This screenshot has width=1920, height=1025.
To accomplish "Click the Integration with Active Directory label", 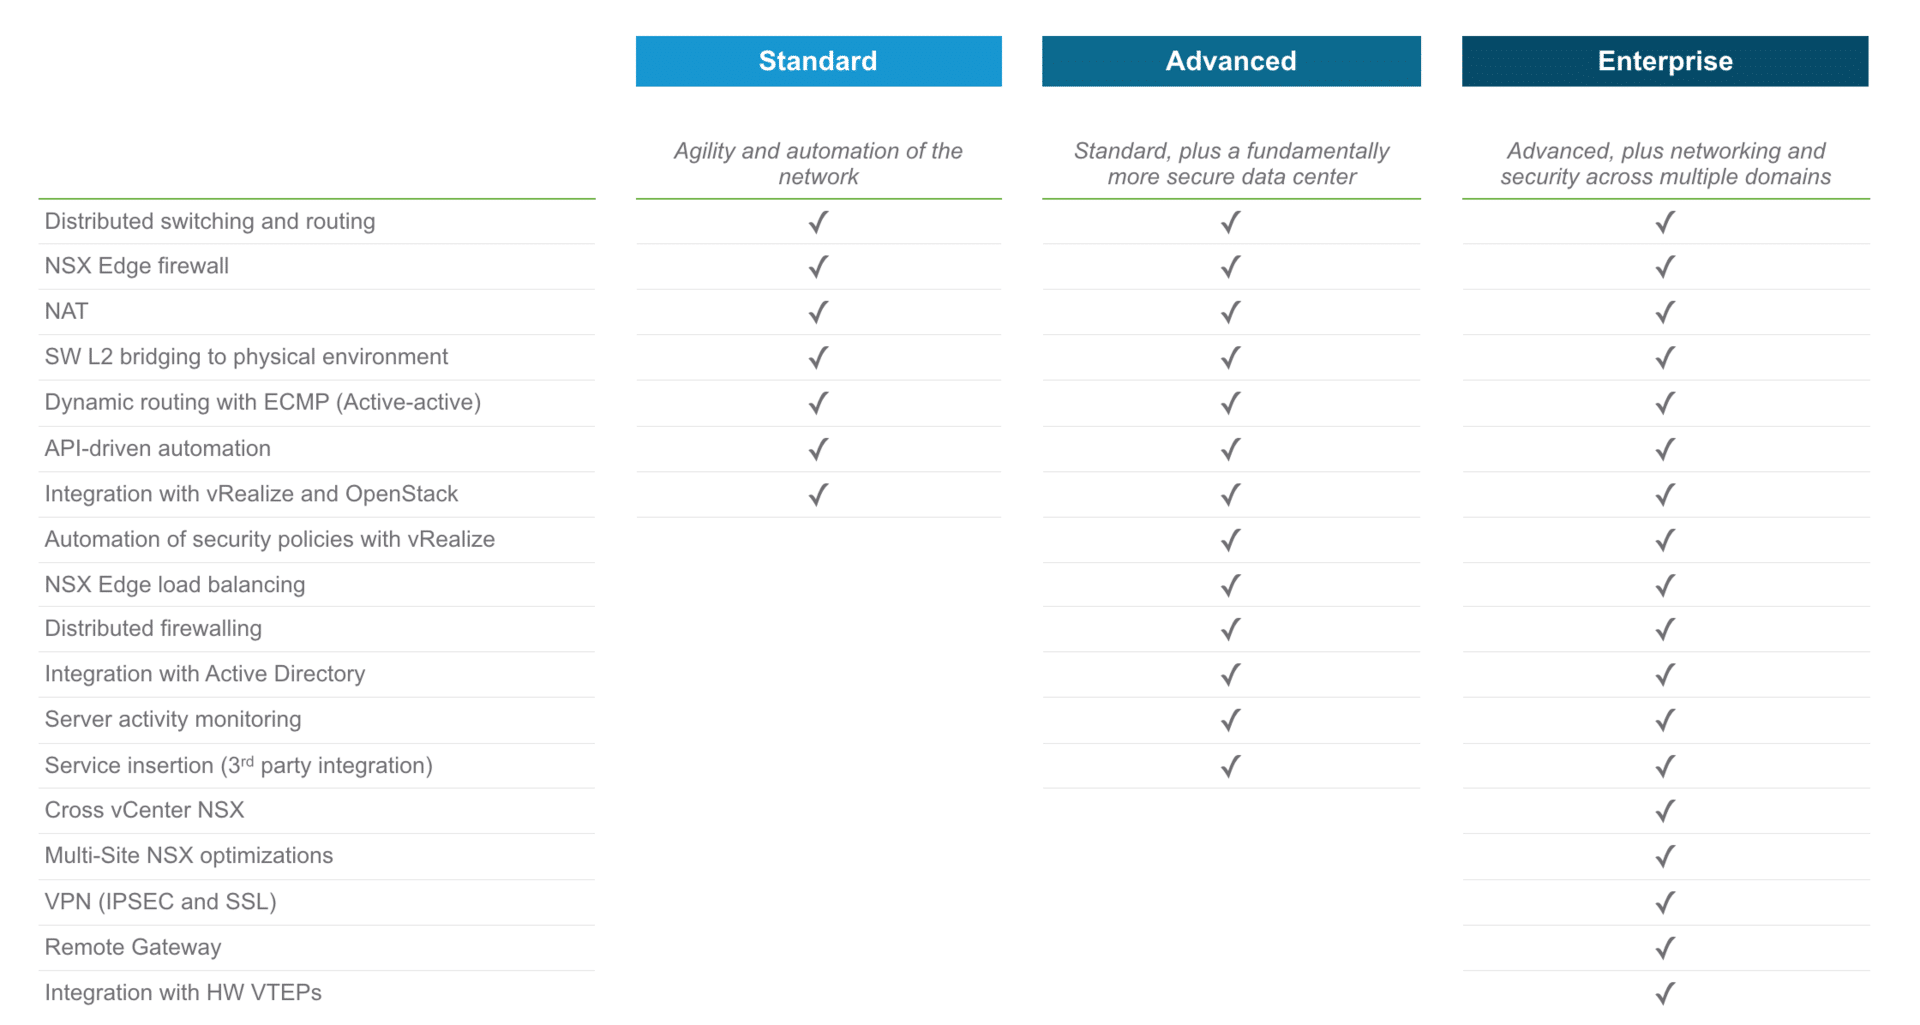I will point(205,674).
